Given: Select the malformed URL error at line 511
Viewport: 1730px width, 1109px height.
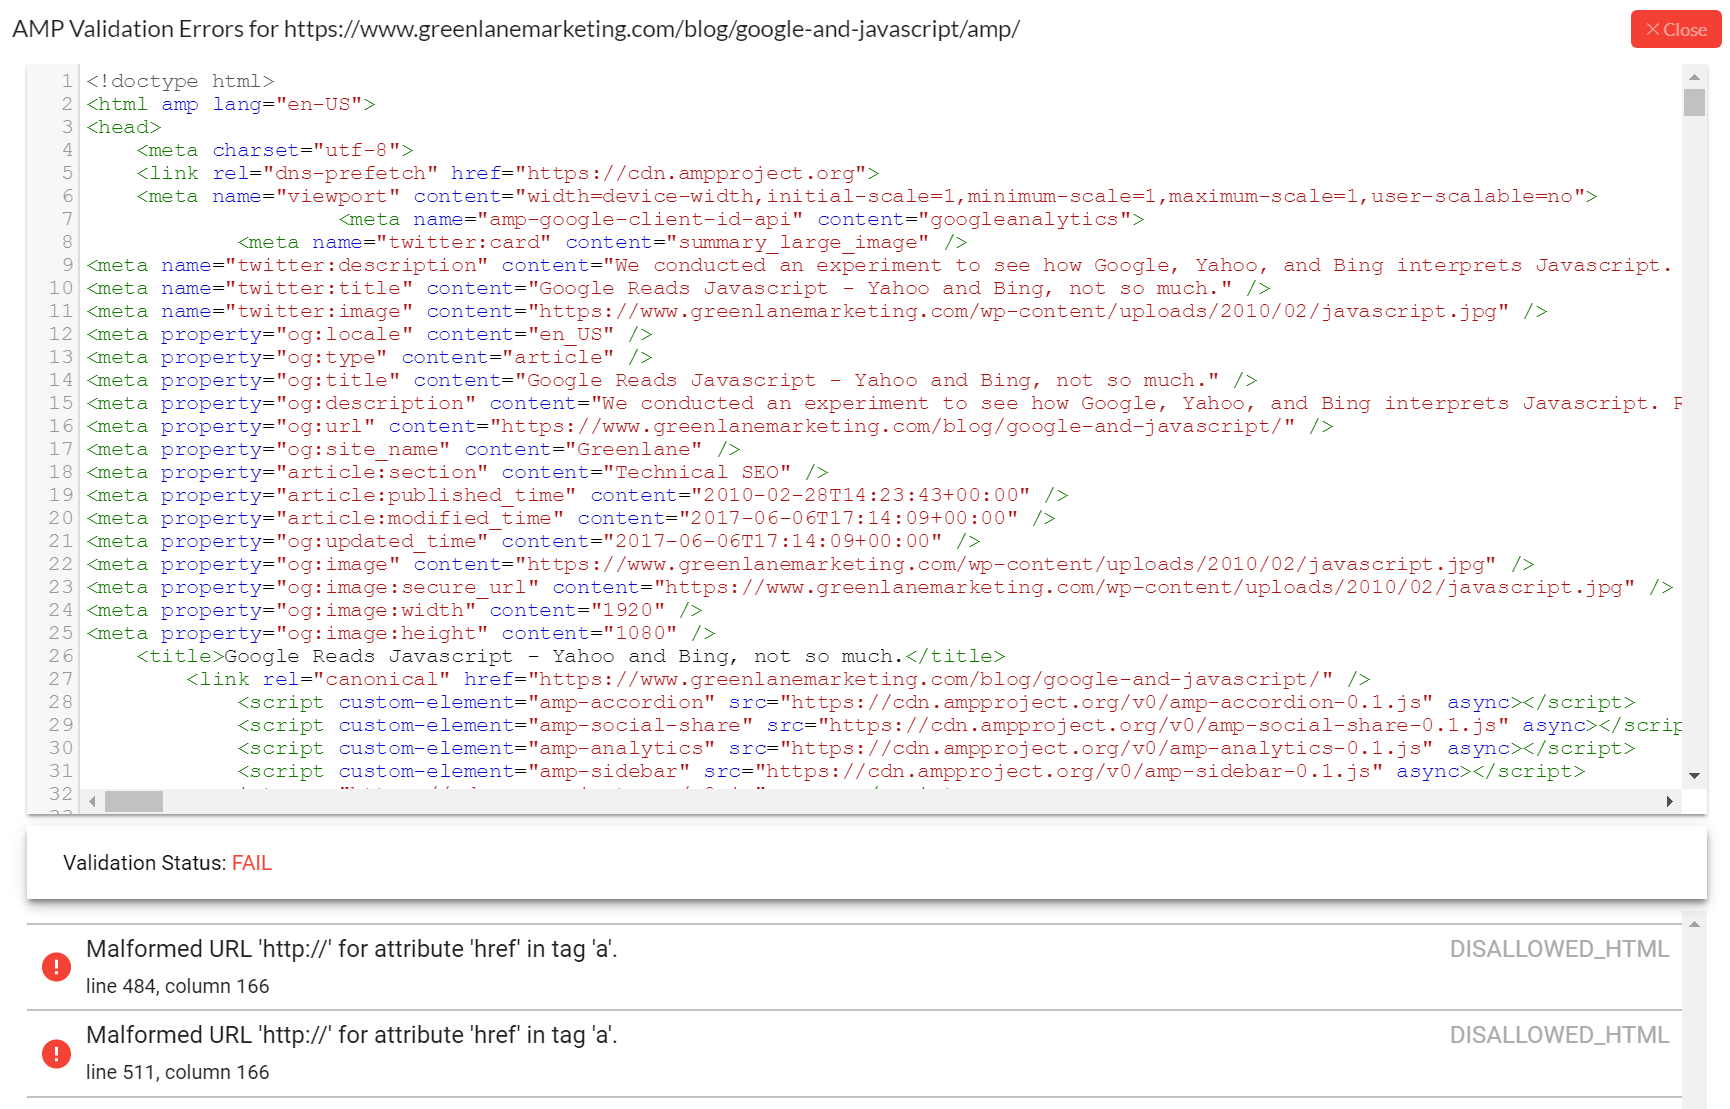Looking at the screenshot, I should pos(855,1053).
